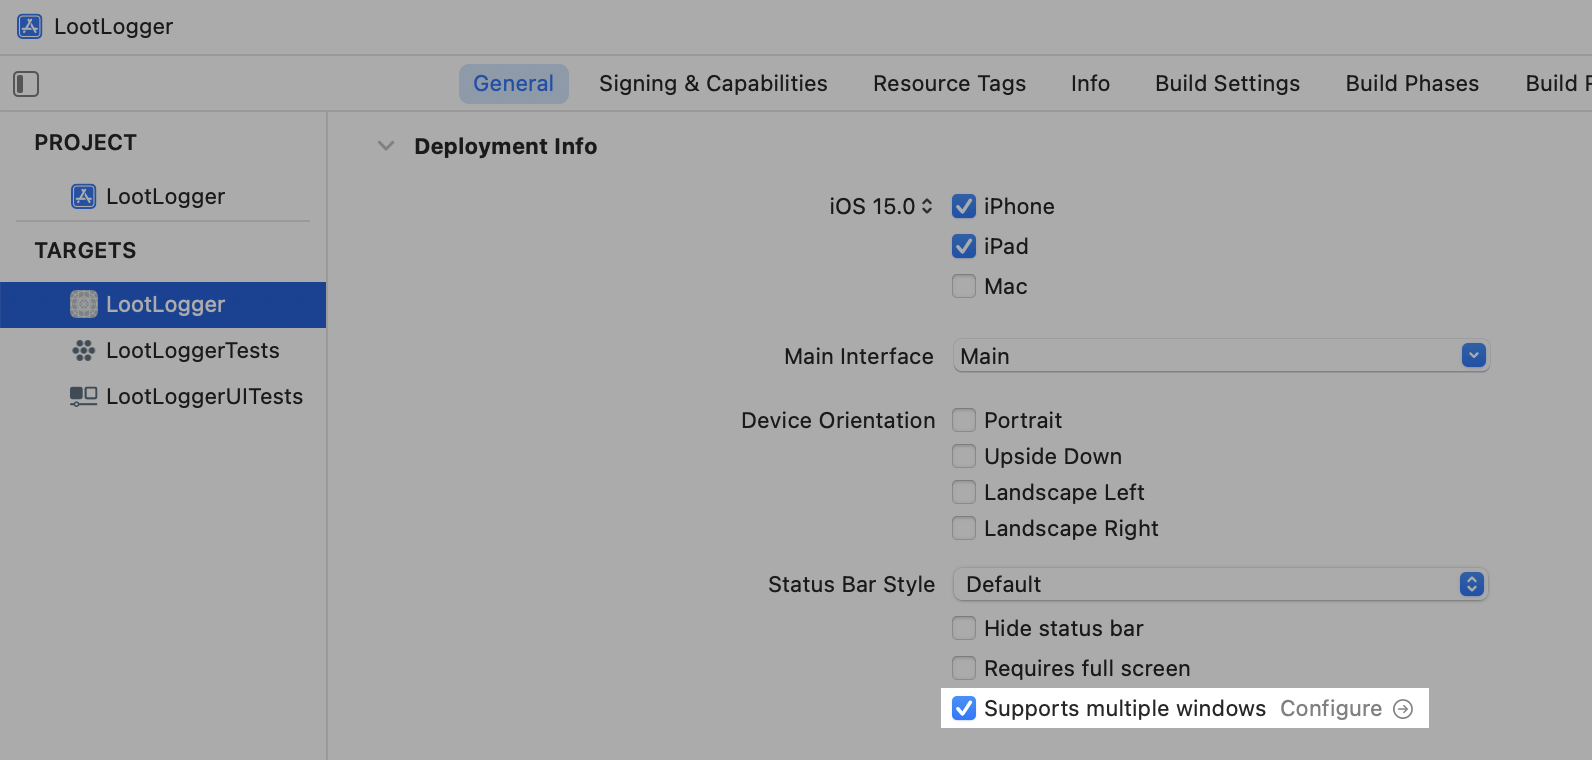Click the LootLogger target app icon

pos(84,304)
